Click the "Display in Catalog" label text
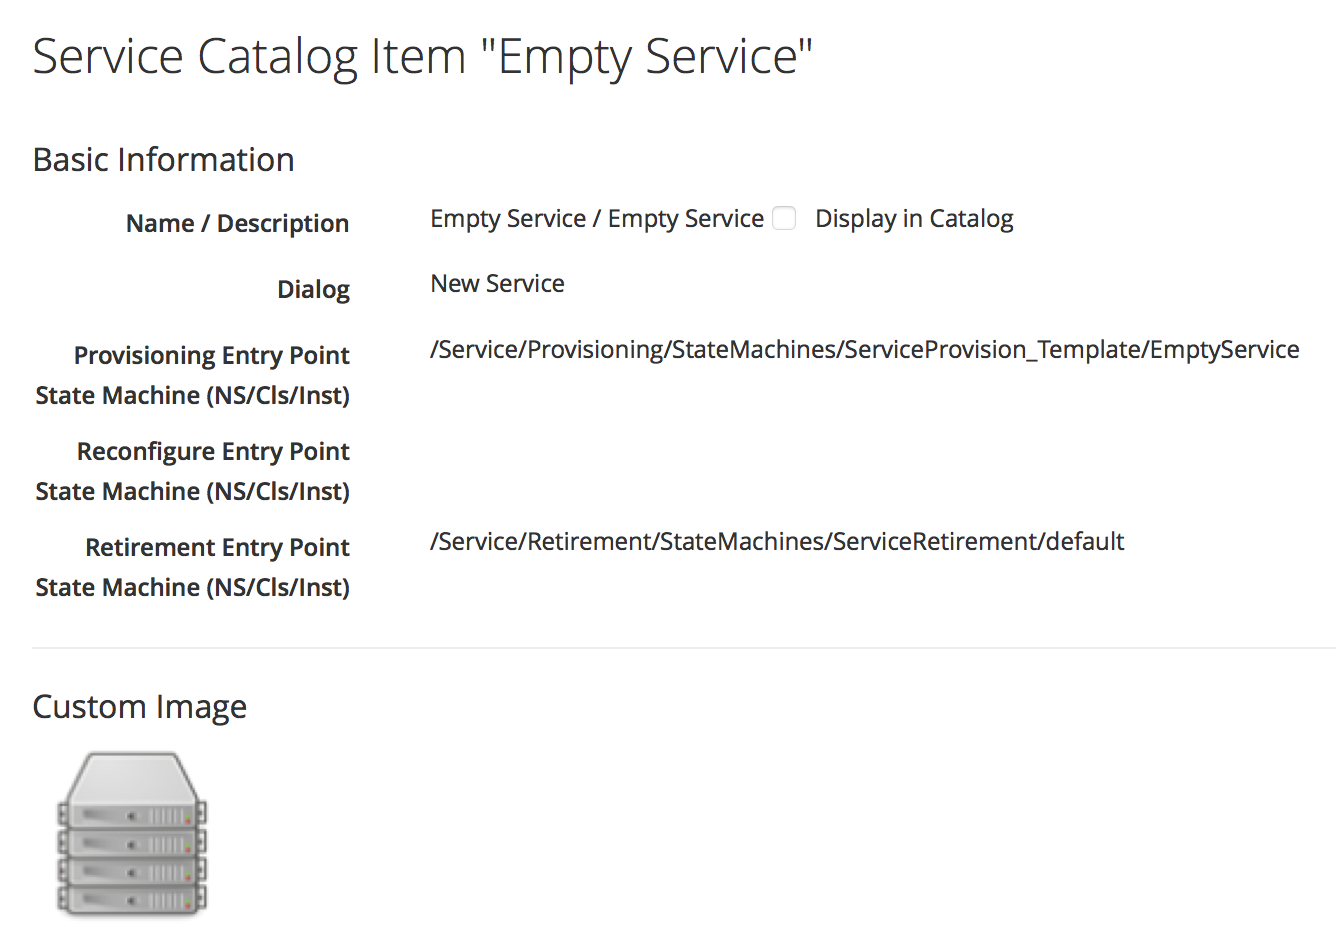Viewport: 1336px width, 942px height. tap(914, 219)
